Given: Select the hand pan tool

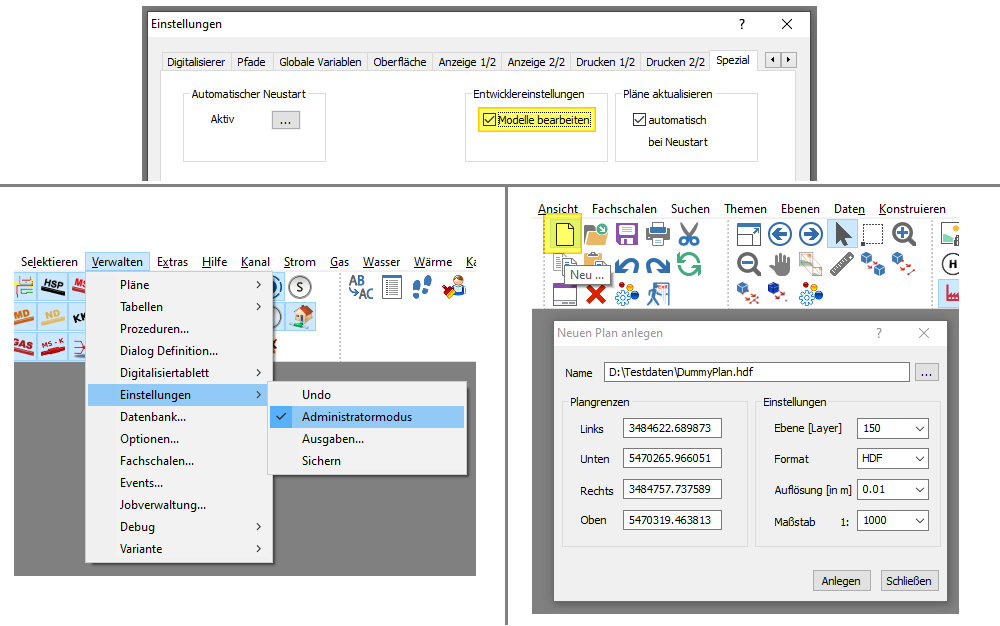Looking at the screenshot, I should (780, 265).
